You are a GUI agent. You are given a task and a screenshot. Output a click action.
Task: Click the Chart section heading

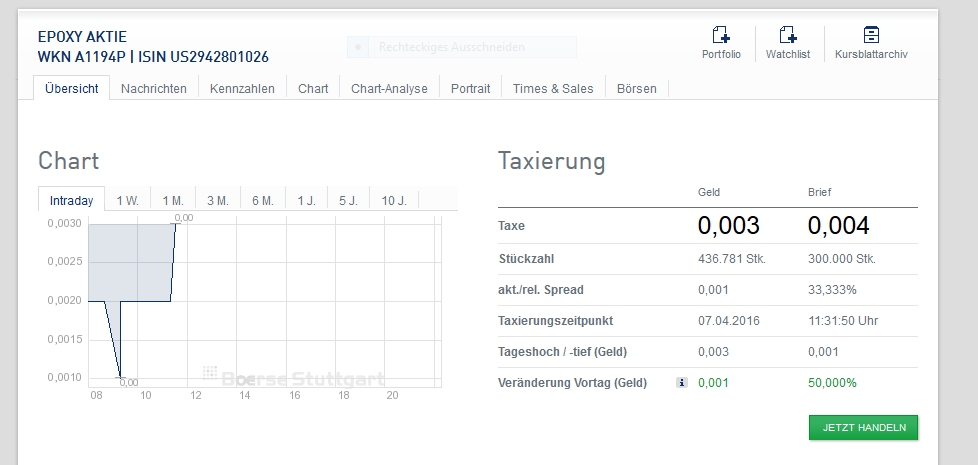pos(69,161)
